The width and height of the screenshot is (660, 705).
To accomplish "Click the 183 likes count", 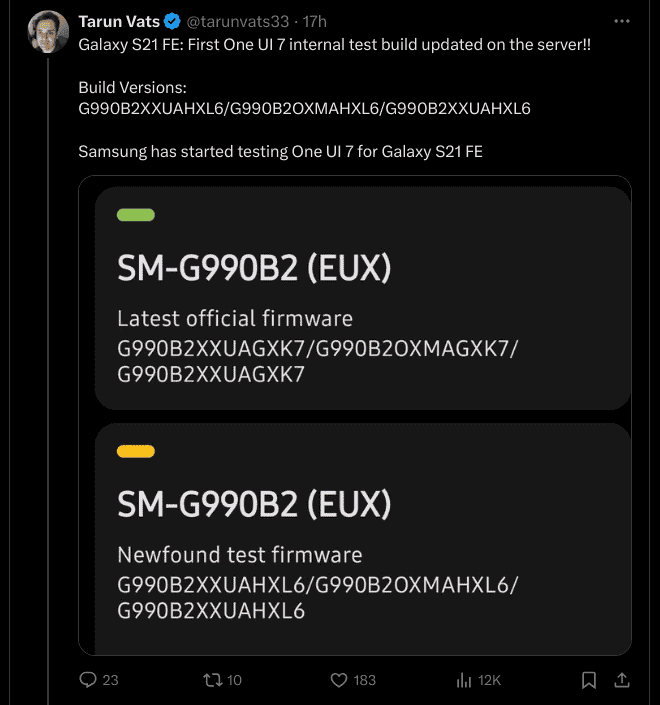I will tap(364, 680).
